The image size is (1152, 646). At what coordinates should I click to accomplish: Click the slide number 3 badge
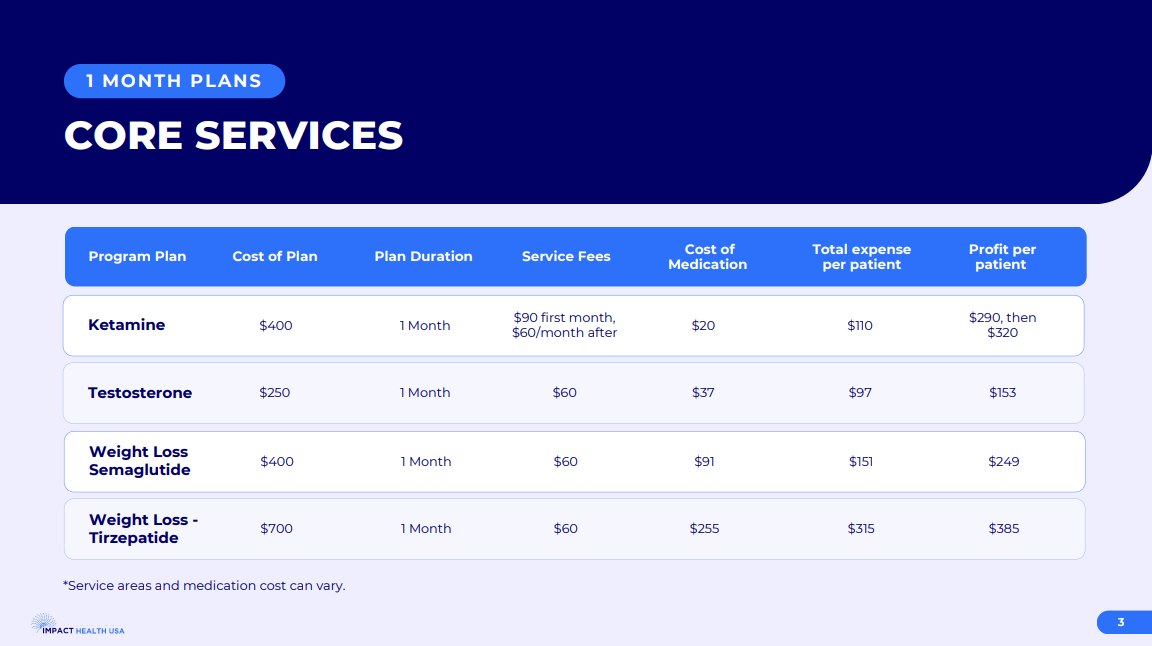pyautogui.click(x=1121, y=622)
